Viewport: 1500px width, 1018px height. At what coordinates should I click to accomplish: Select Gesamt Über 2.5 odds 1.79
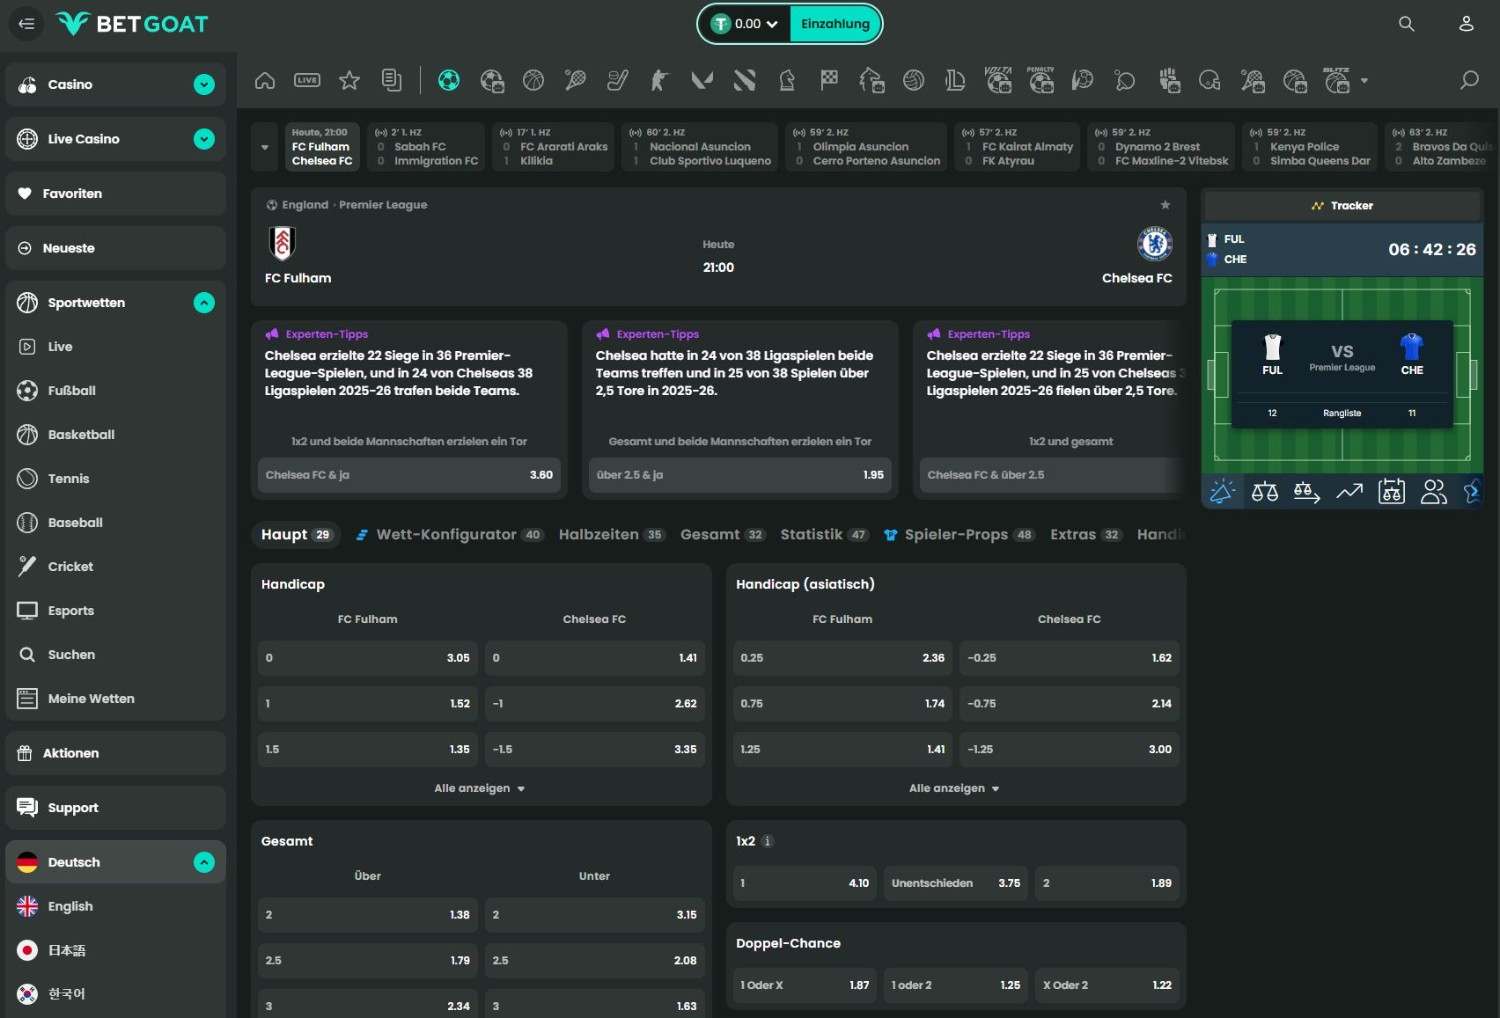[368, 960]
